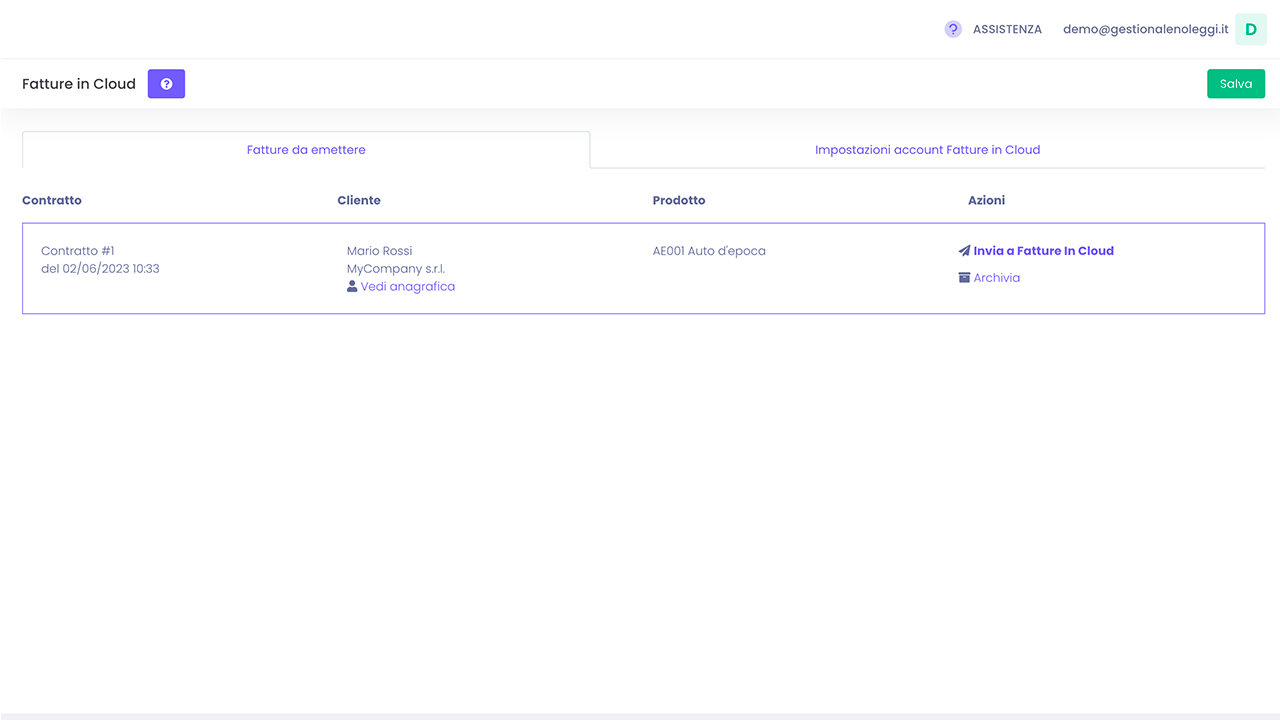Viewport: 1280px width, 720px height.
Task: Archive contract with Archivia link
Action: [997, 278]
